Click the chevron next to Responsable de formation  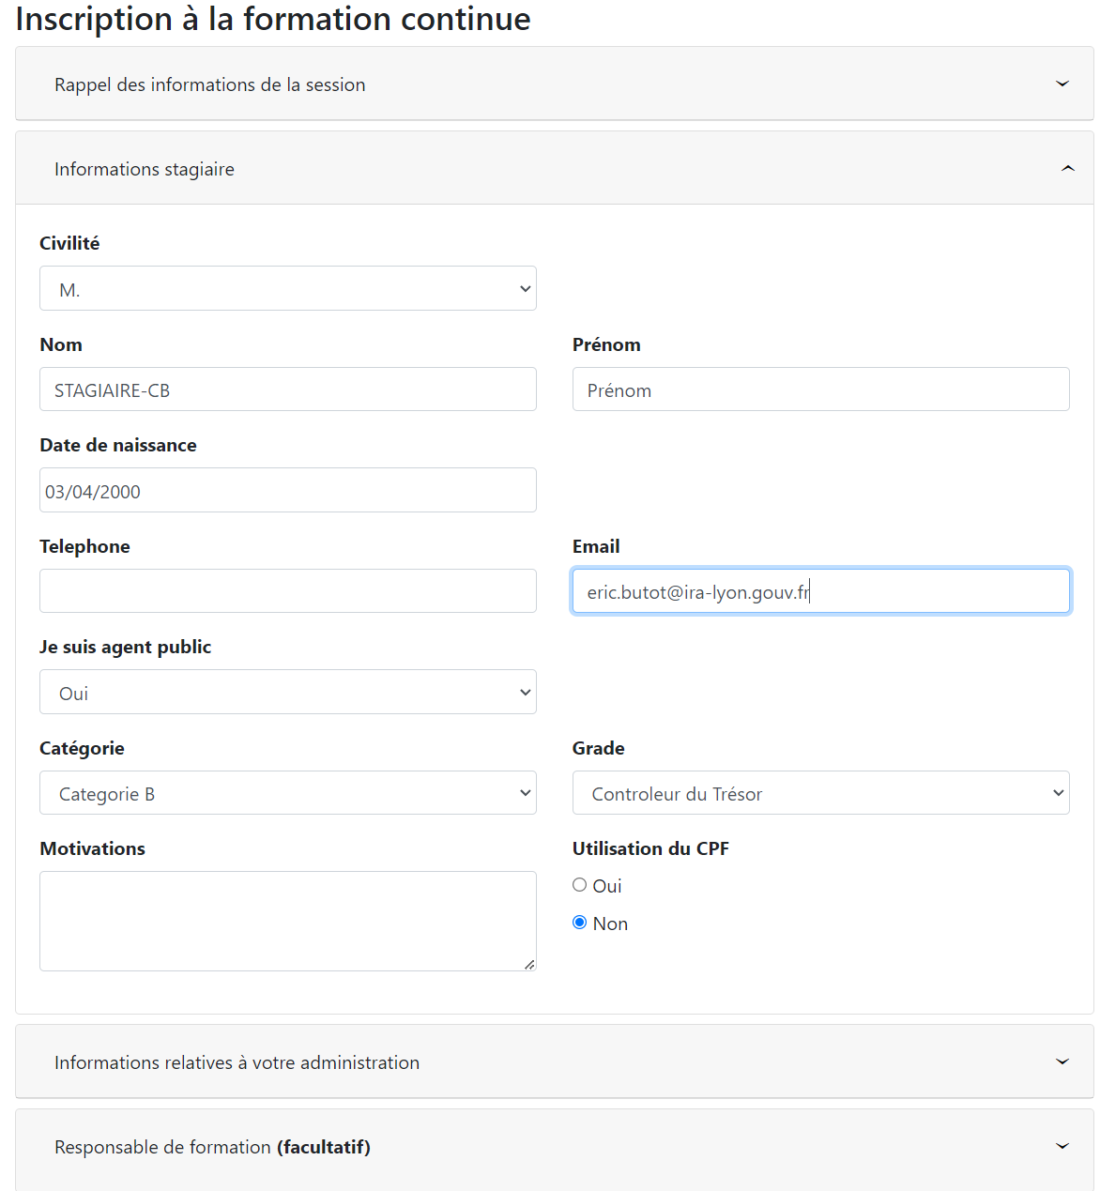(x=1062, y=1147)
